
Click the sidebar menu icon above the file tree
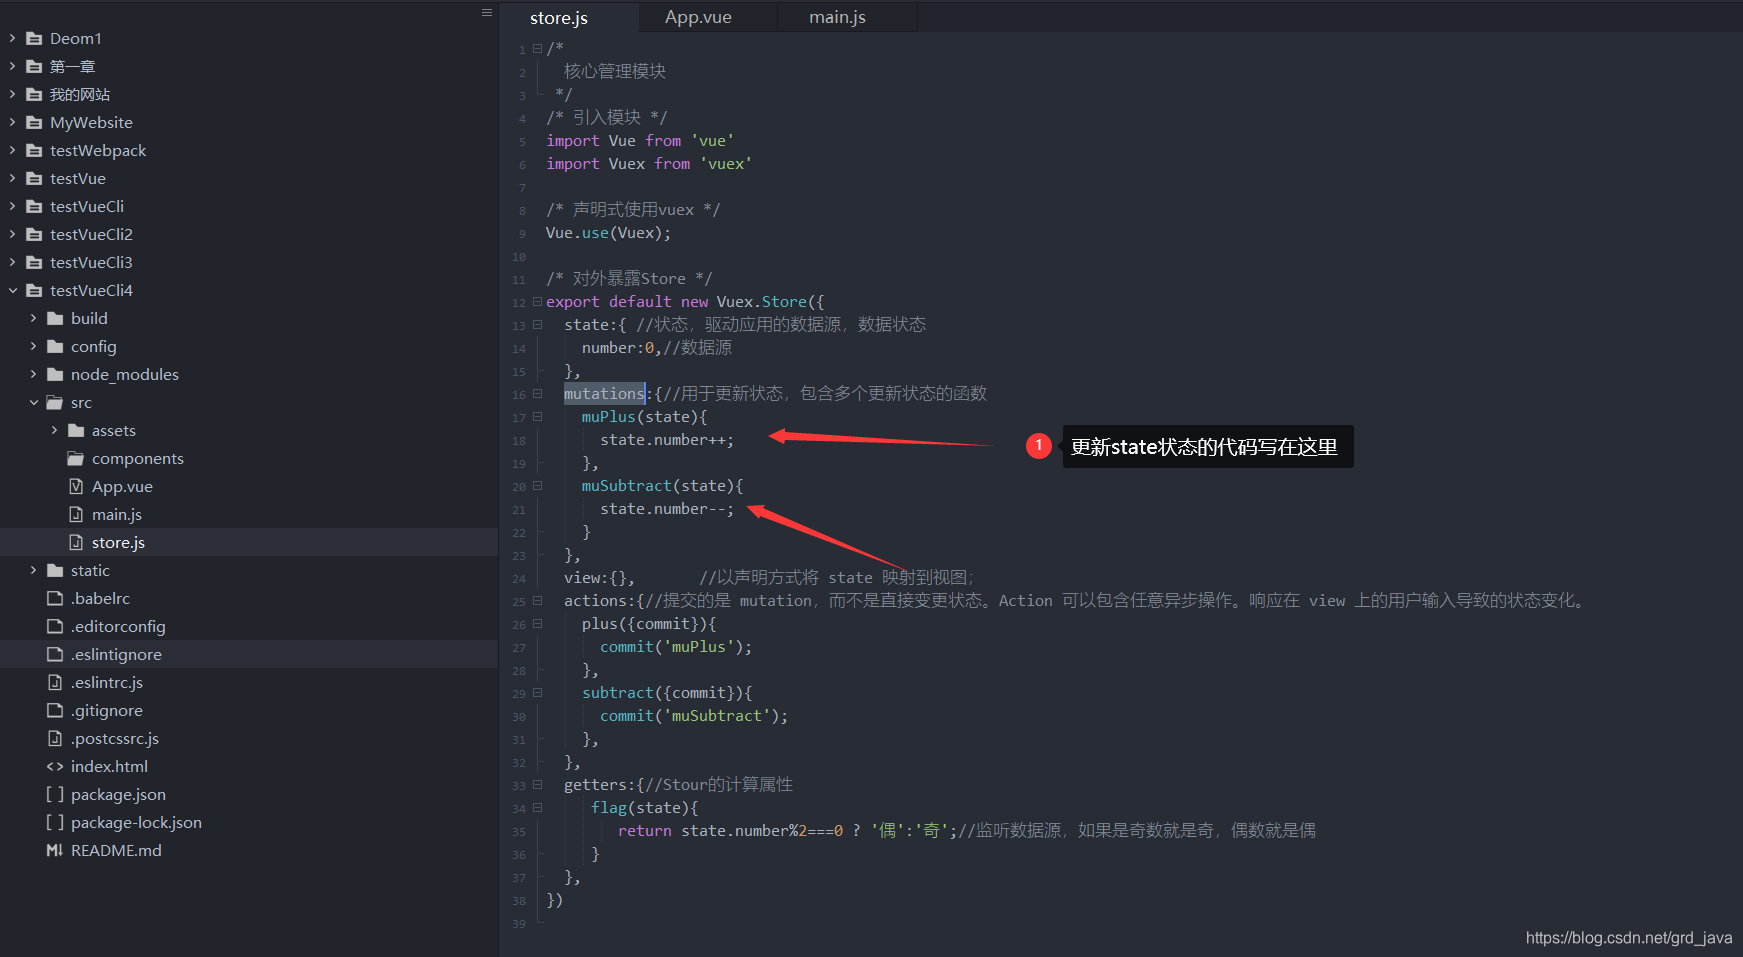(487, 13)
